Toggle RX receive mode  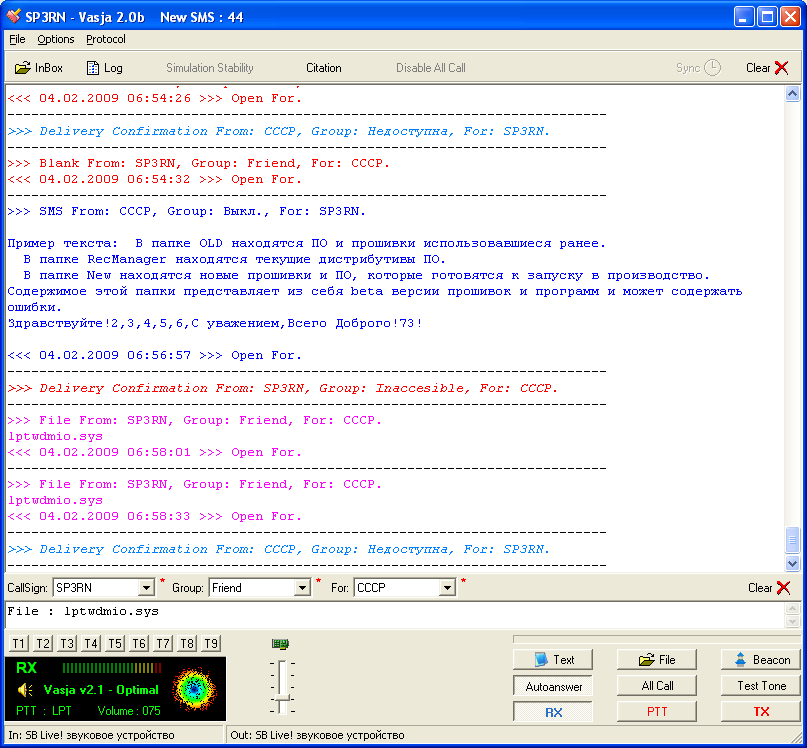point(554,712)
